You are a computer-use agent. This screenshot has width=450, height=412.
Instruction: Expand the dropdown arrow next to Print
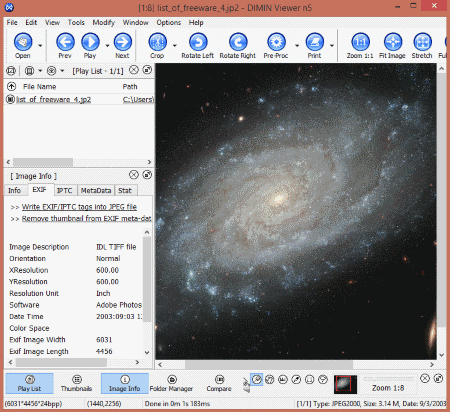332,45
